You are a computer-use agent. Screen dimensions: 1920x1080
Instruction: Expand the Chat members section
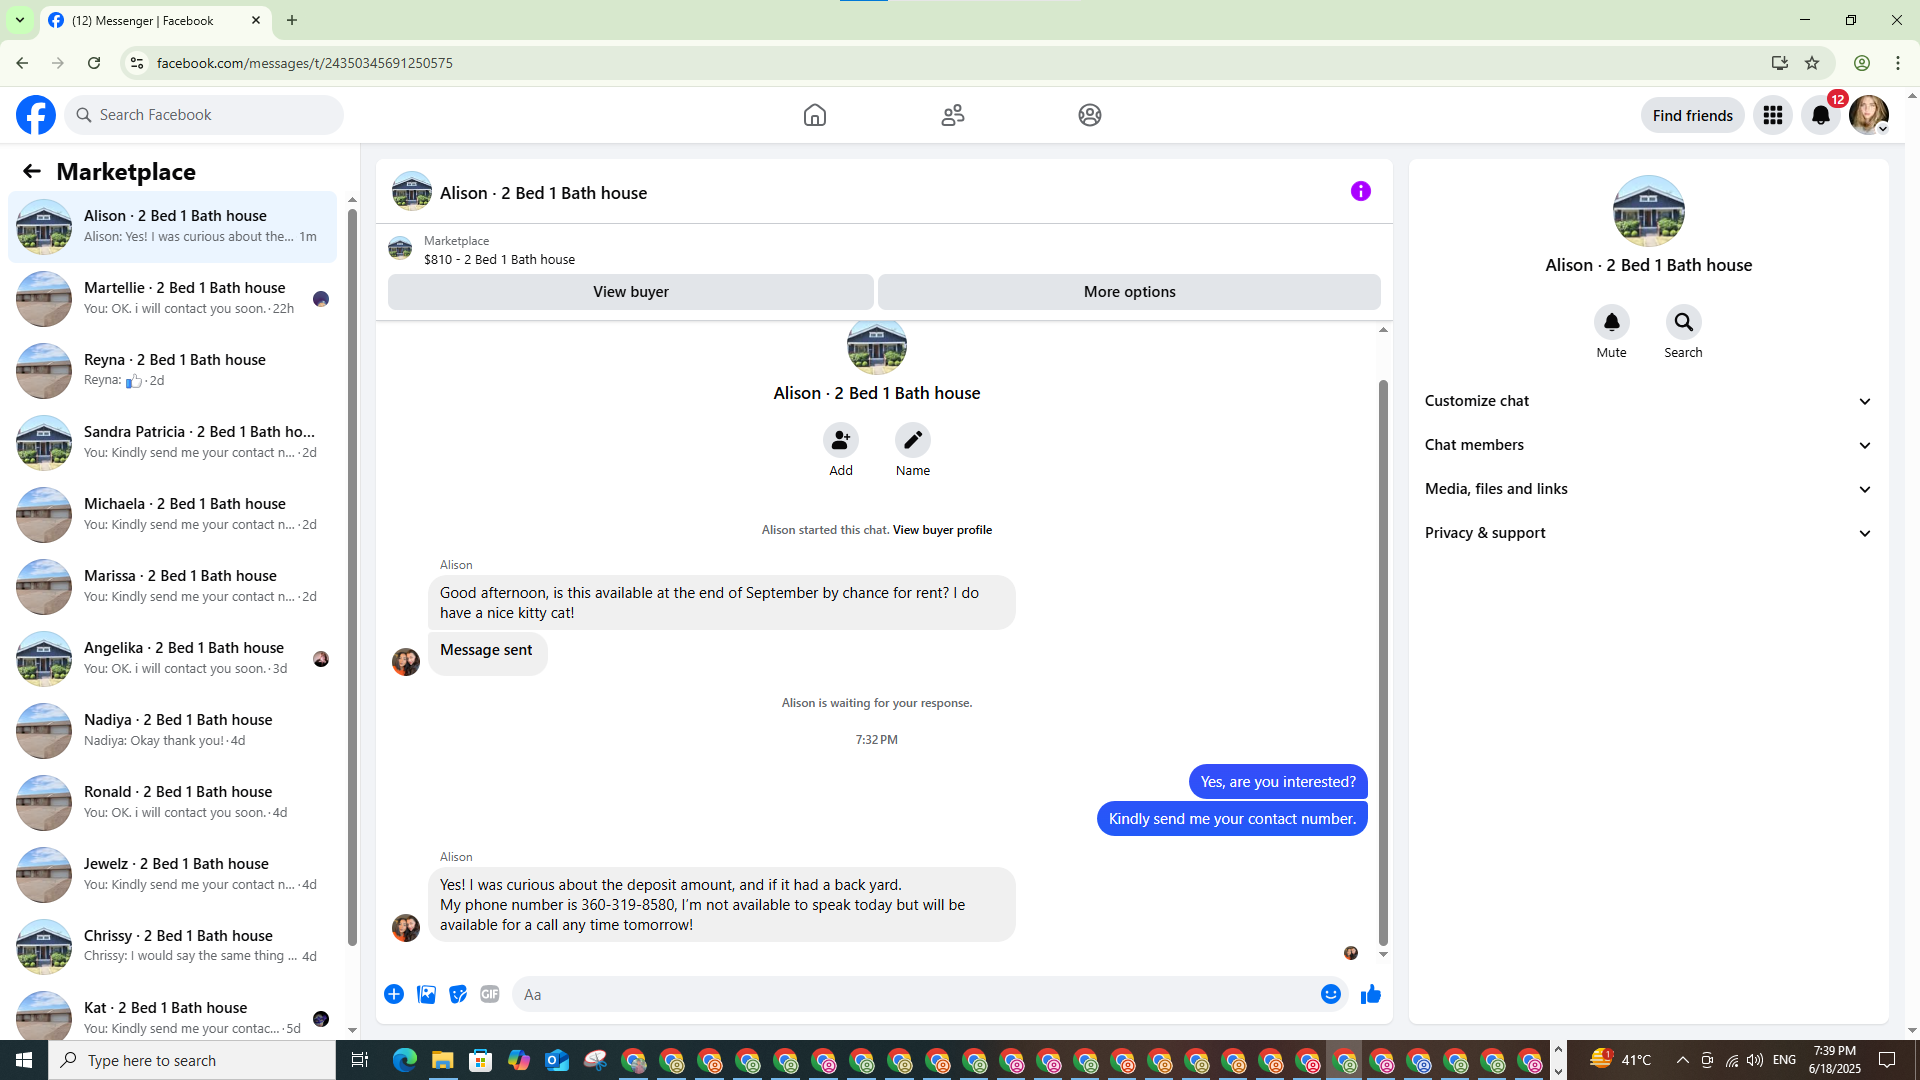(1649, 445)
